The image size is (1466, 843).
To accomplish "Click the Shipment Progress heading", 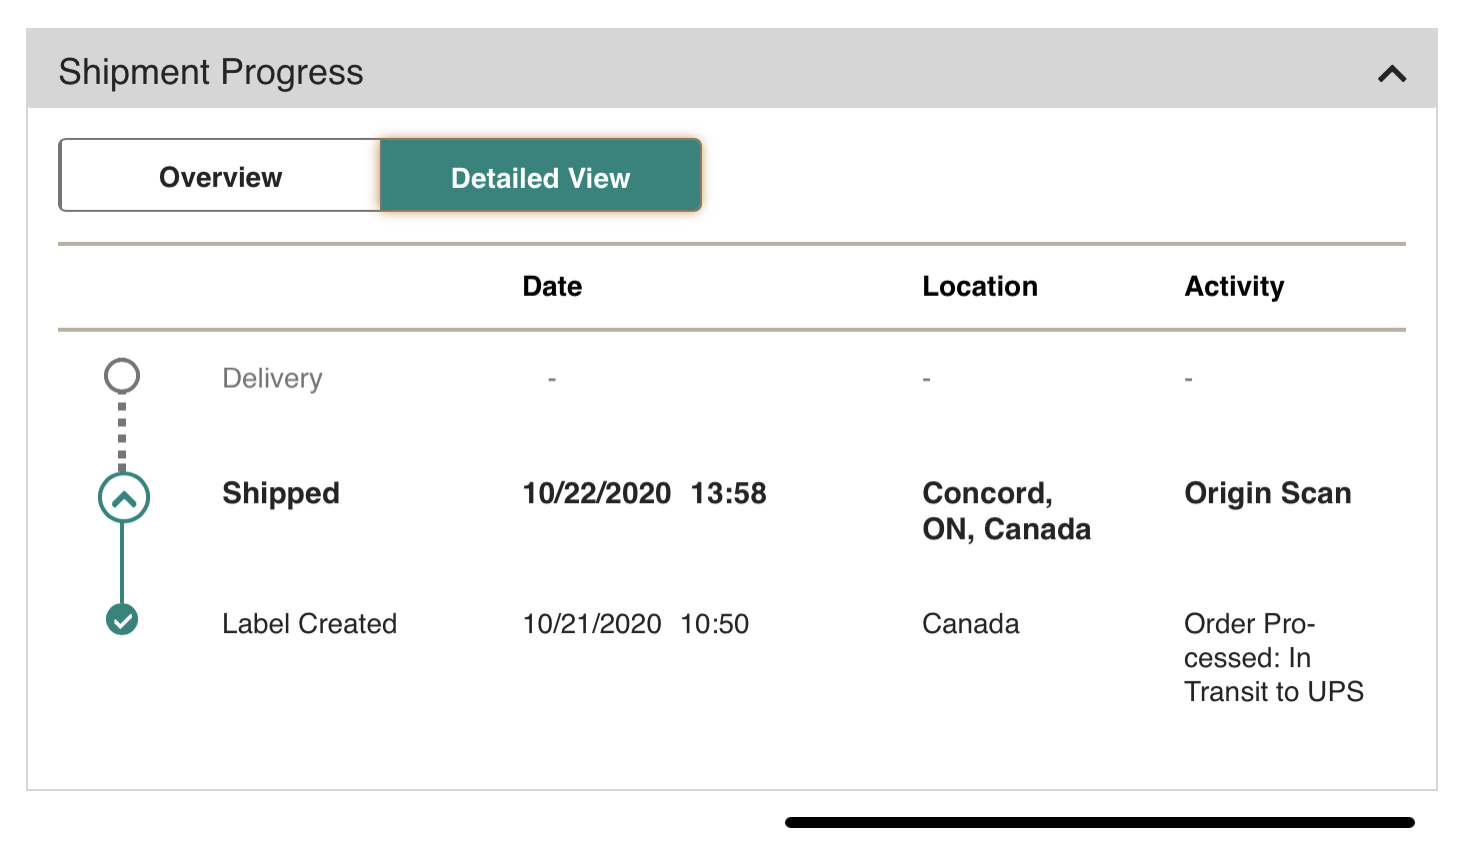I will point(211,72).
